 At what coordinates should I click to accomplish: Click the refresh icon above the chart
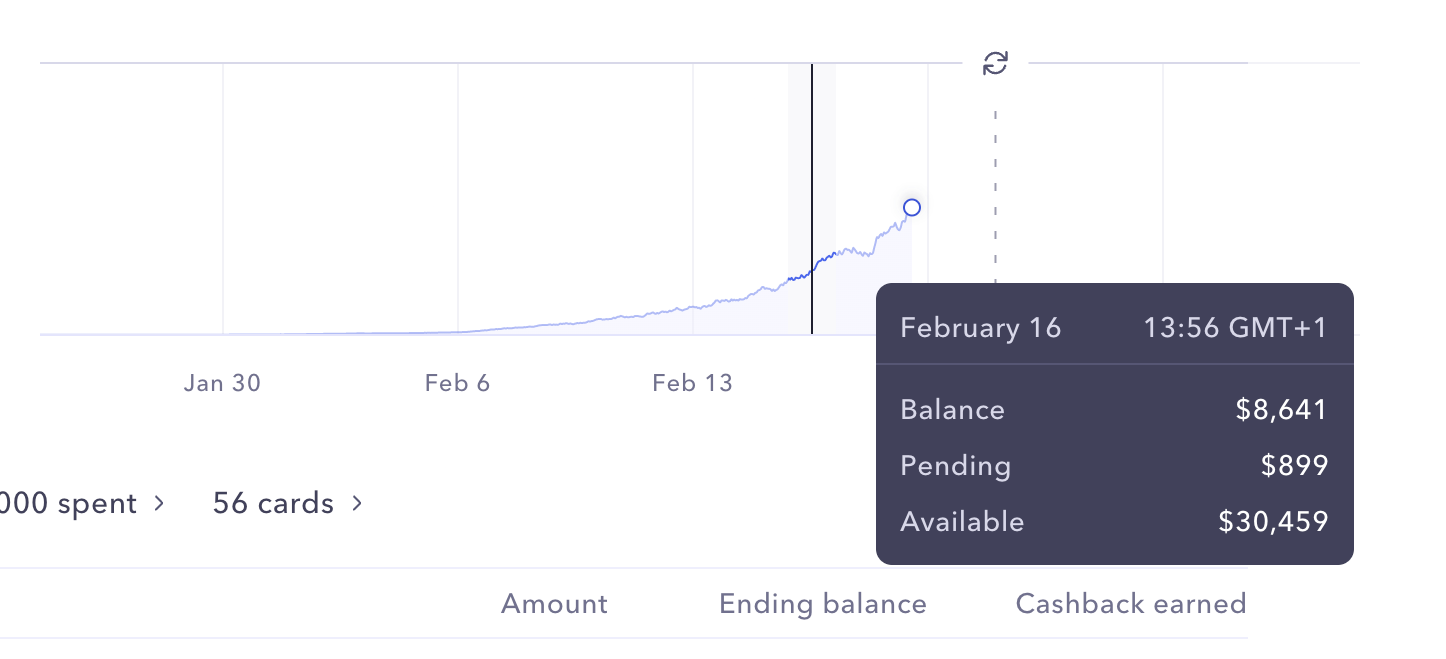tap(995, 64)
